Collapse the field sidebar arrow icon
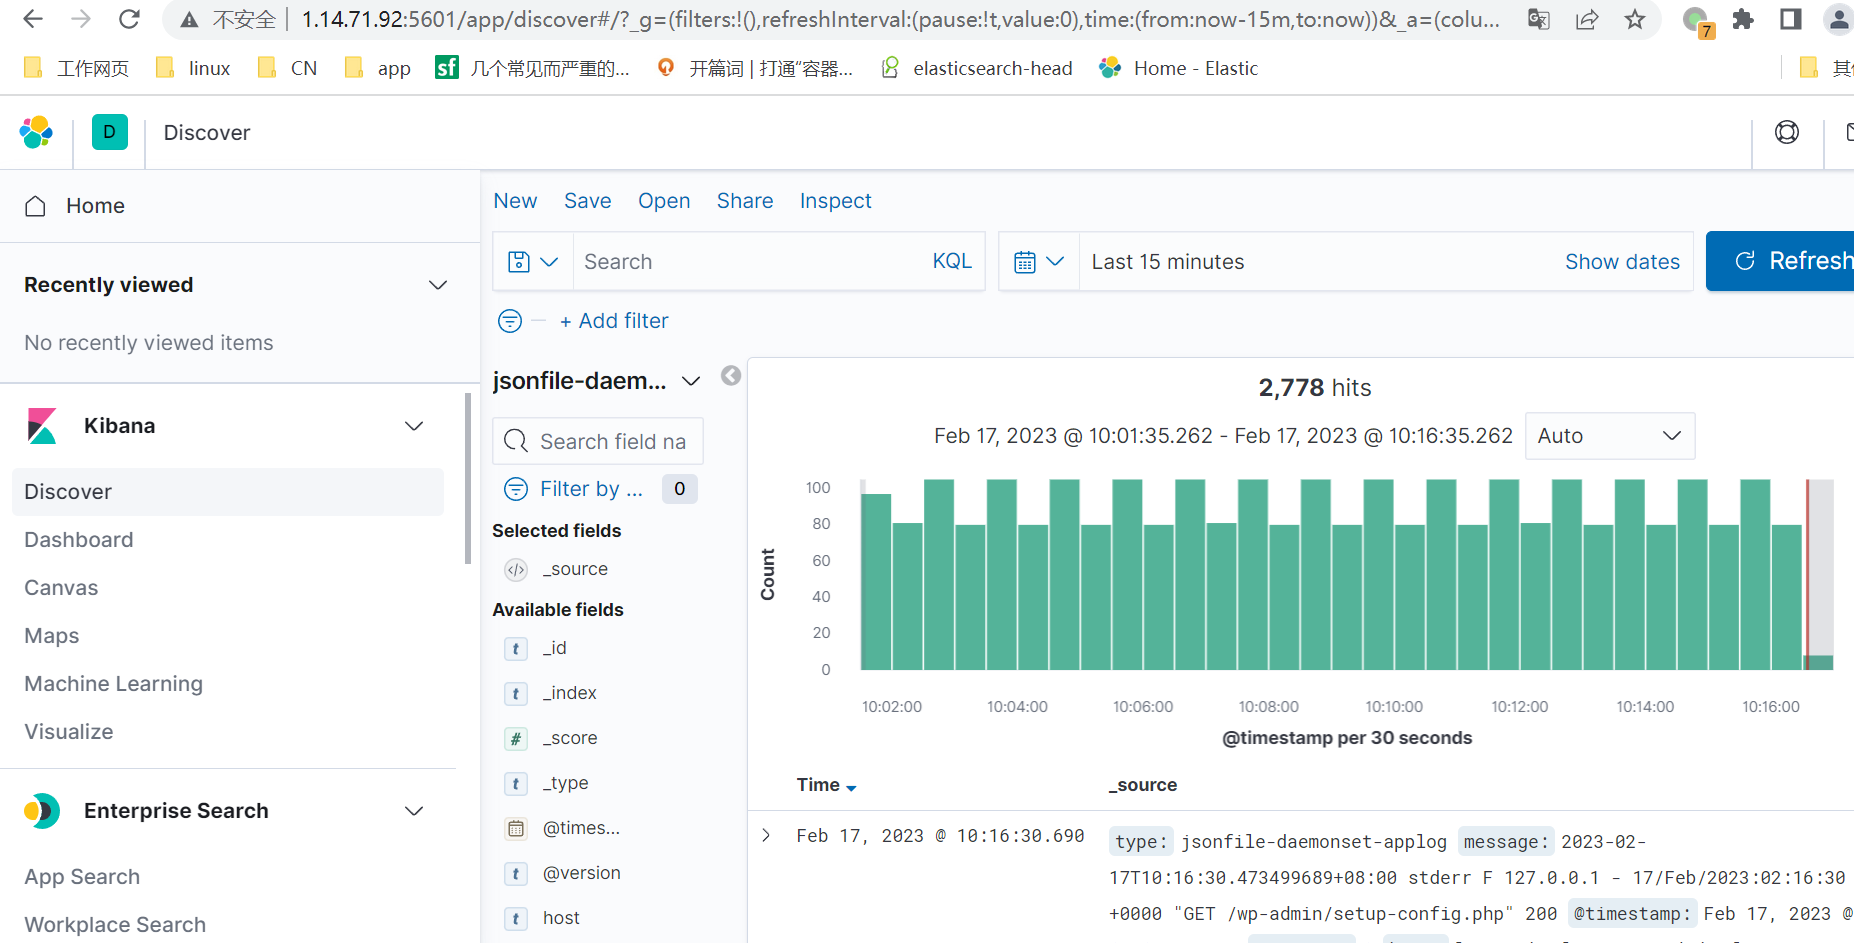This screenshot has width=1854, height=943. [x=731, y=376]
